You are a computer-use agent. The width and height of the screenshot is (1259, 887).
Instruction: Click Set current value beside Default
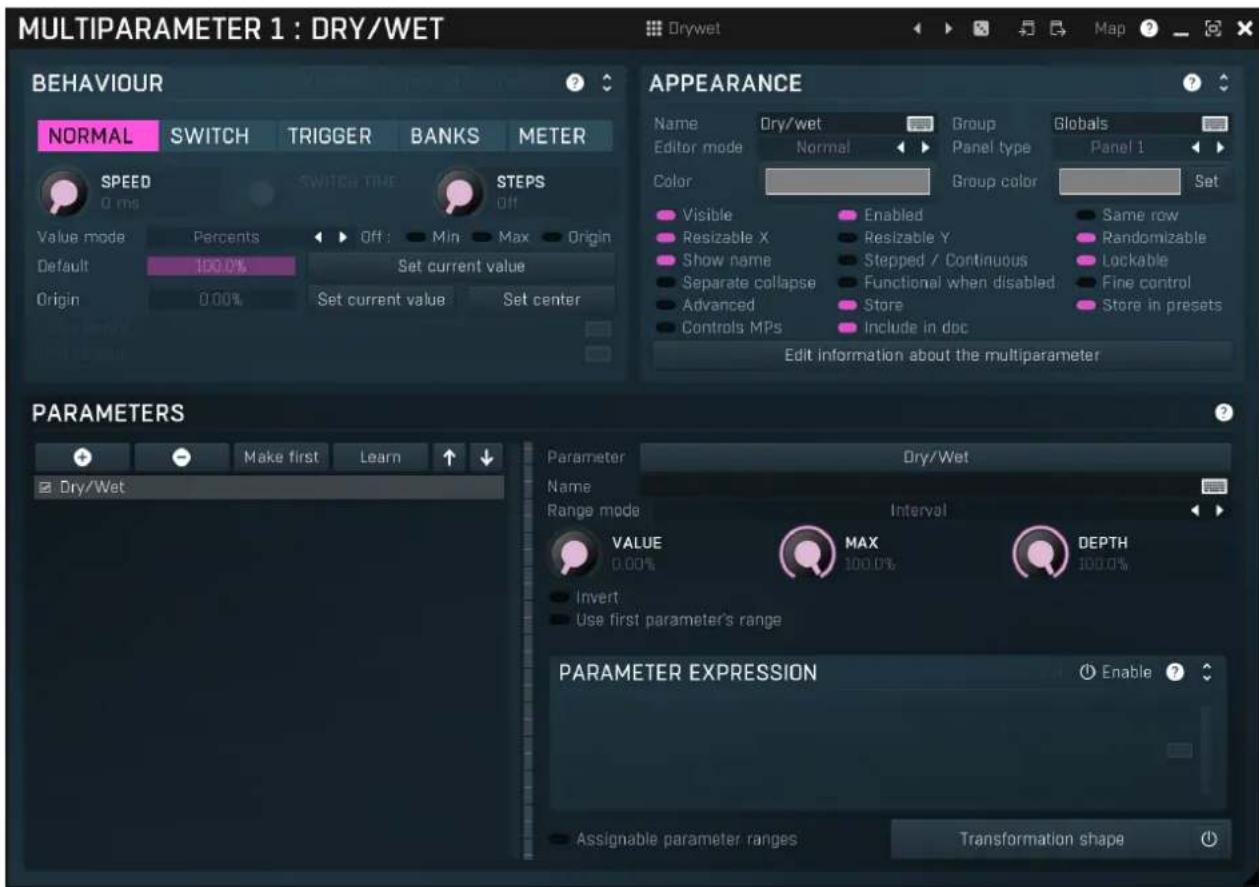click(x=461, y=266)
